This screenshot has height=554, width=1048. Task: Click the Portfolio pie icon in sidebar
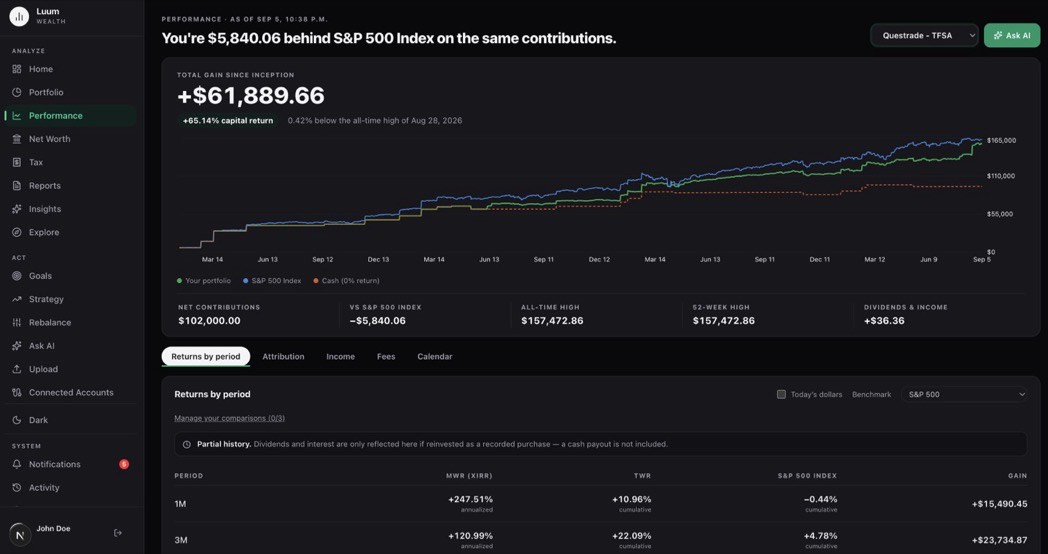click(x=17, y=92)
